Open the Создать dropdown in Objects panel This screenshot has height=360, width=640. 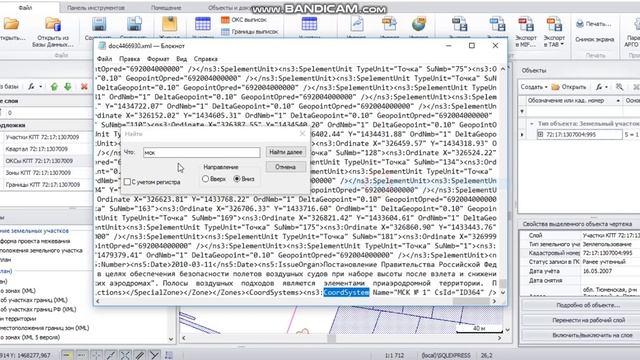(534, 87)
